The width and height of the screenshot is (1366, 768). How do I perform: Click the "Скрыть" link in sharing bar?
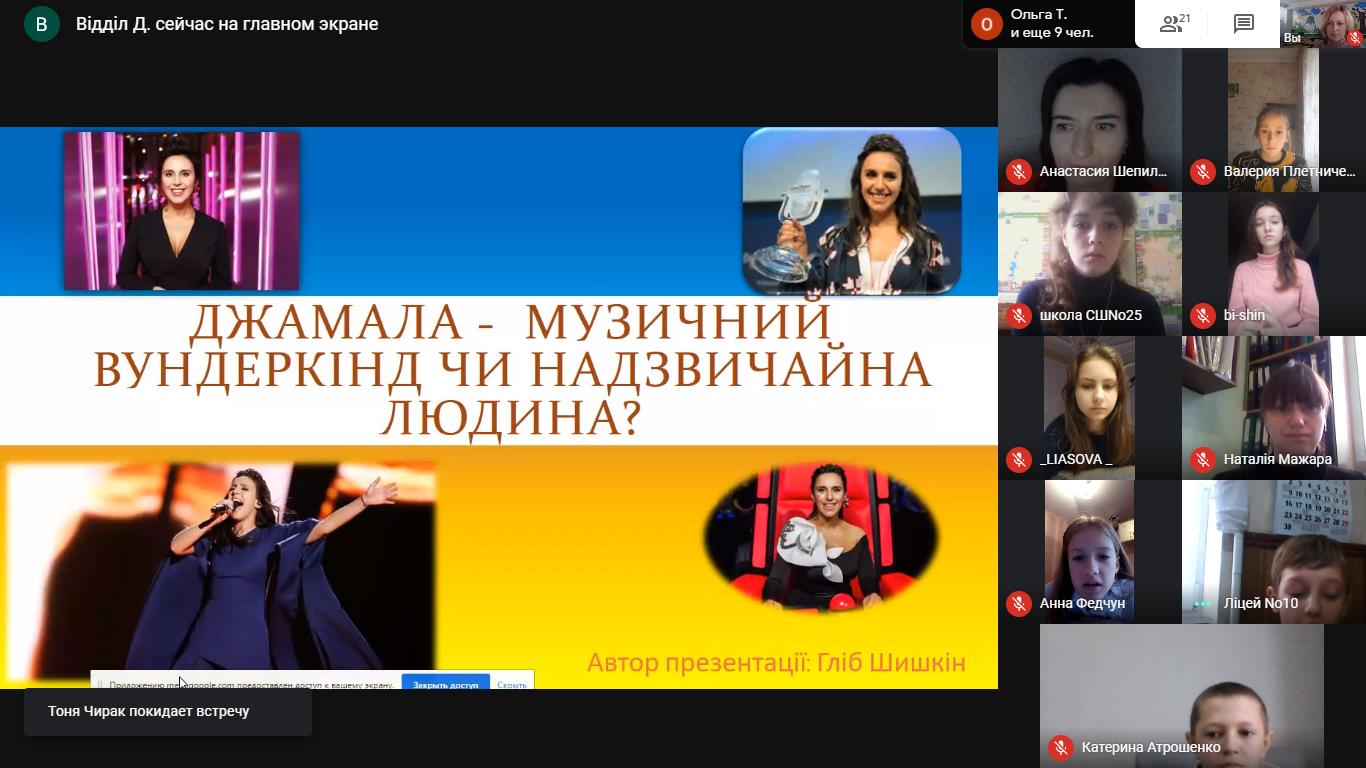pyautogui.click(x=511, y=685)
